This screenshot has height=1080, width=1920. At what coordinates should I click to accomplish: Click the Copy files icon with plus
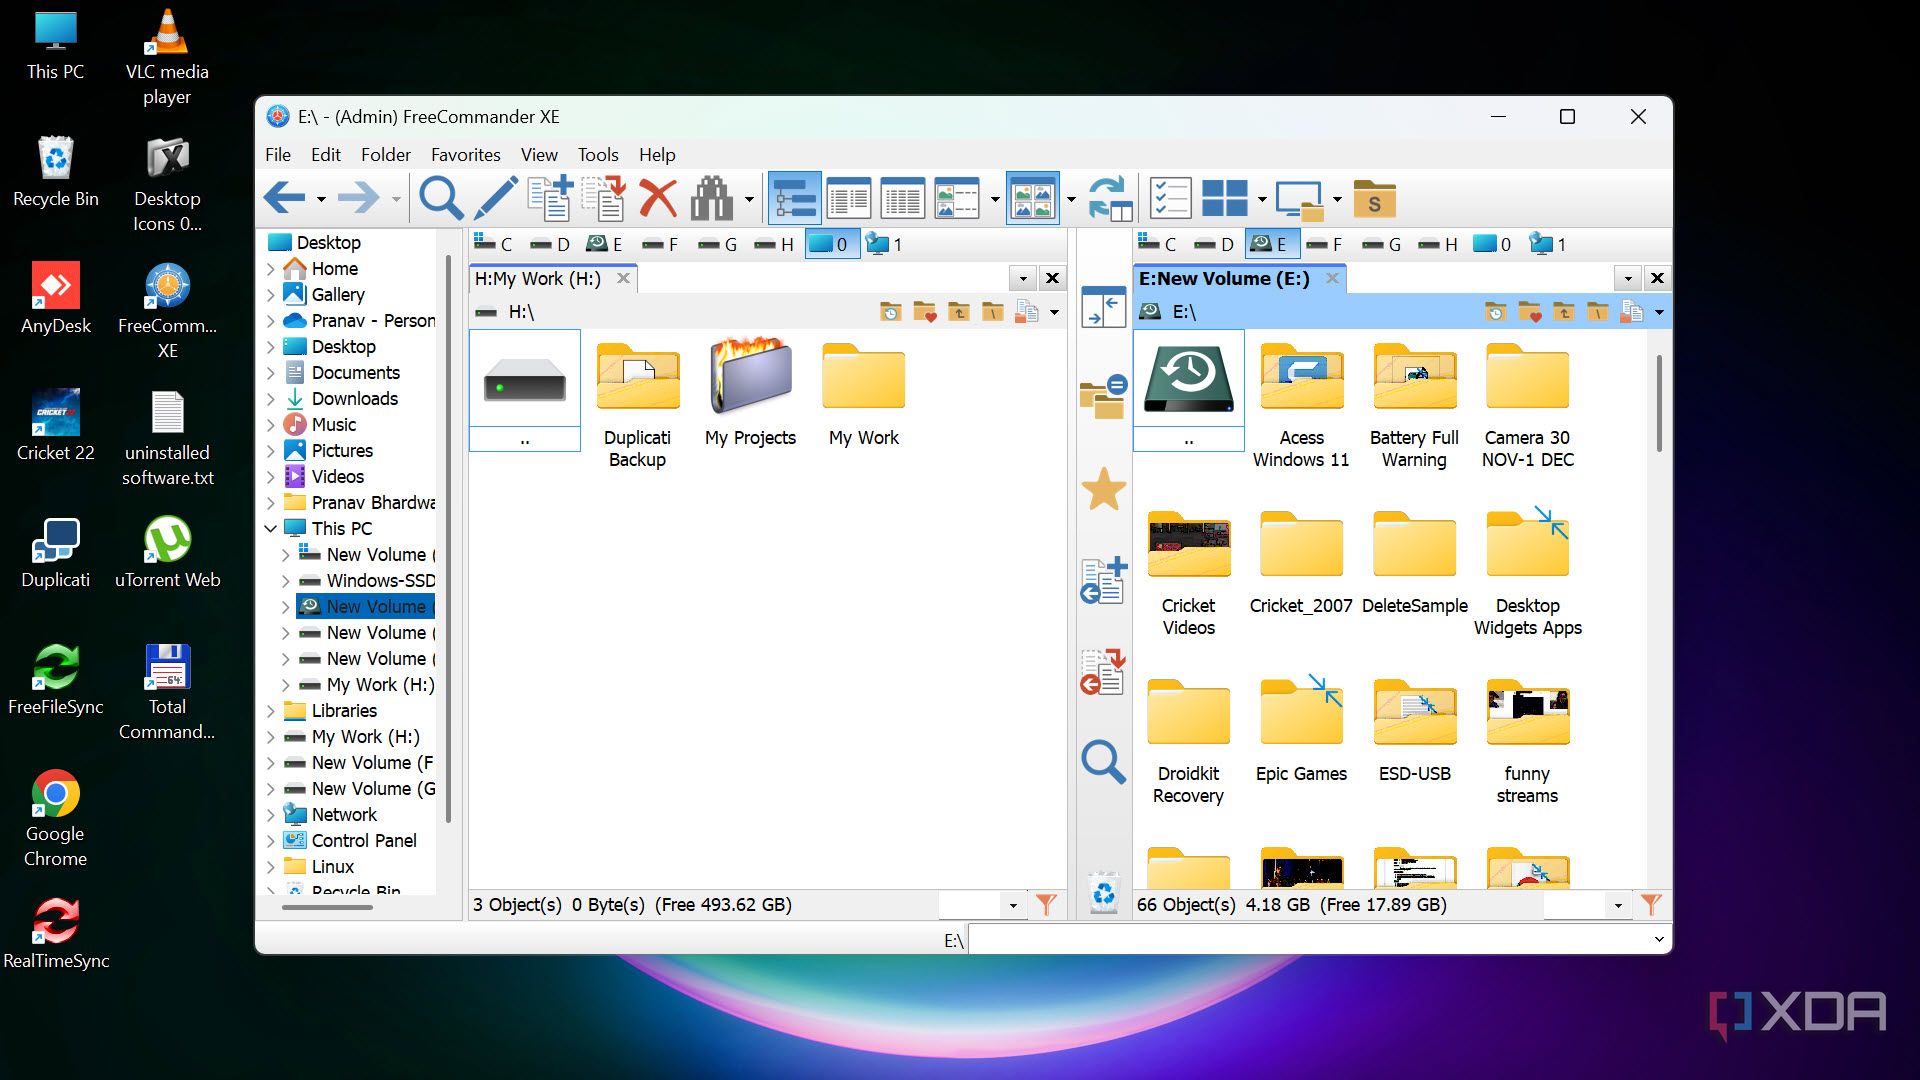[x=550, y=199]
